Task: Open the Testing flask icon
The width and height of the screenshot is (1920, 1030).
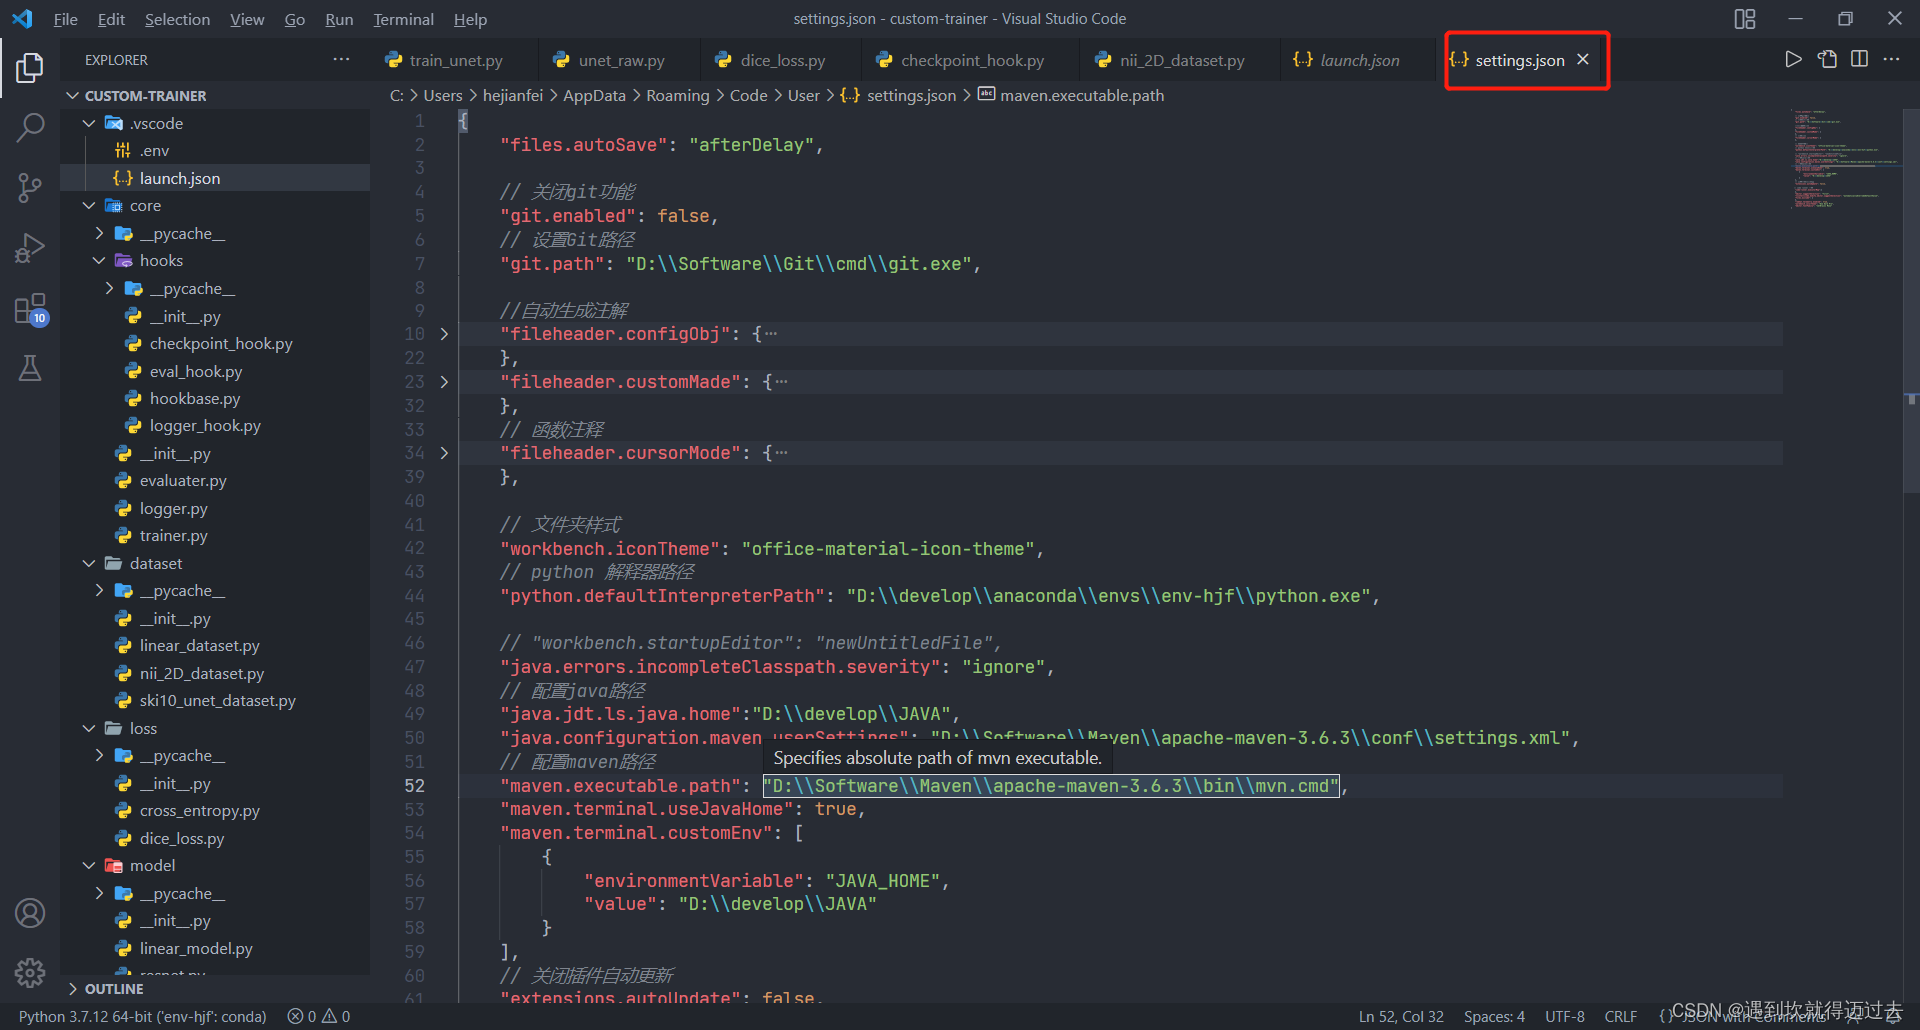Action: pos(30,369)
